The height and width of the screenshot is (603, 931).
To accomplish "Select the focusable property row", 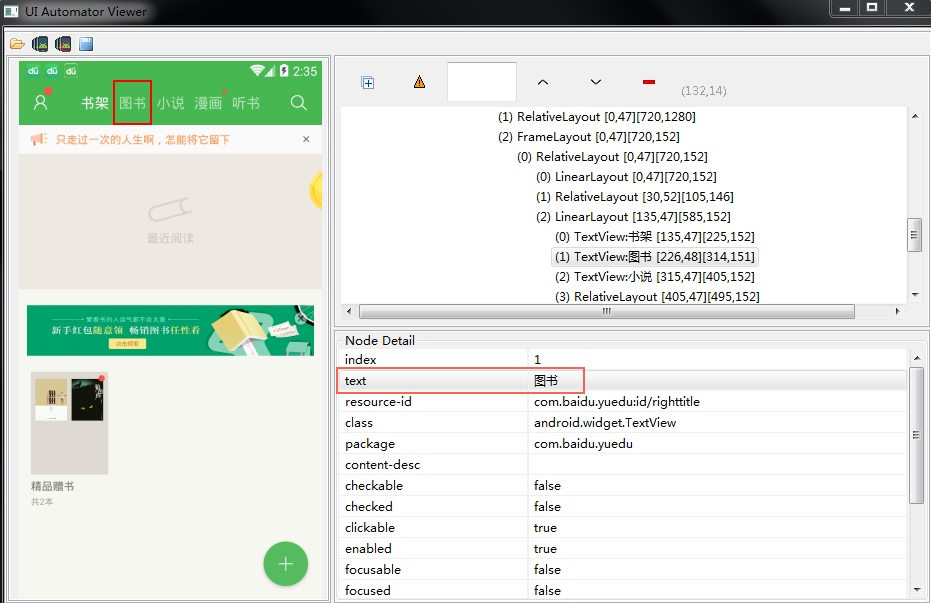I will [623, 570].
